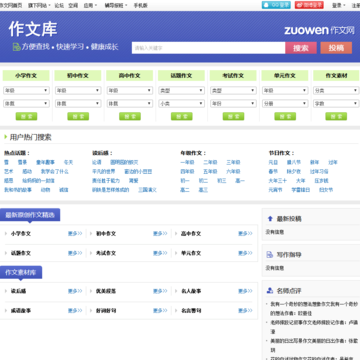Click 更多 link beside 单元作文
360x360 pixels.
(245, 253)
